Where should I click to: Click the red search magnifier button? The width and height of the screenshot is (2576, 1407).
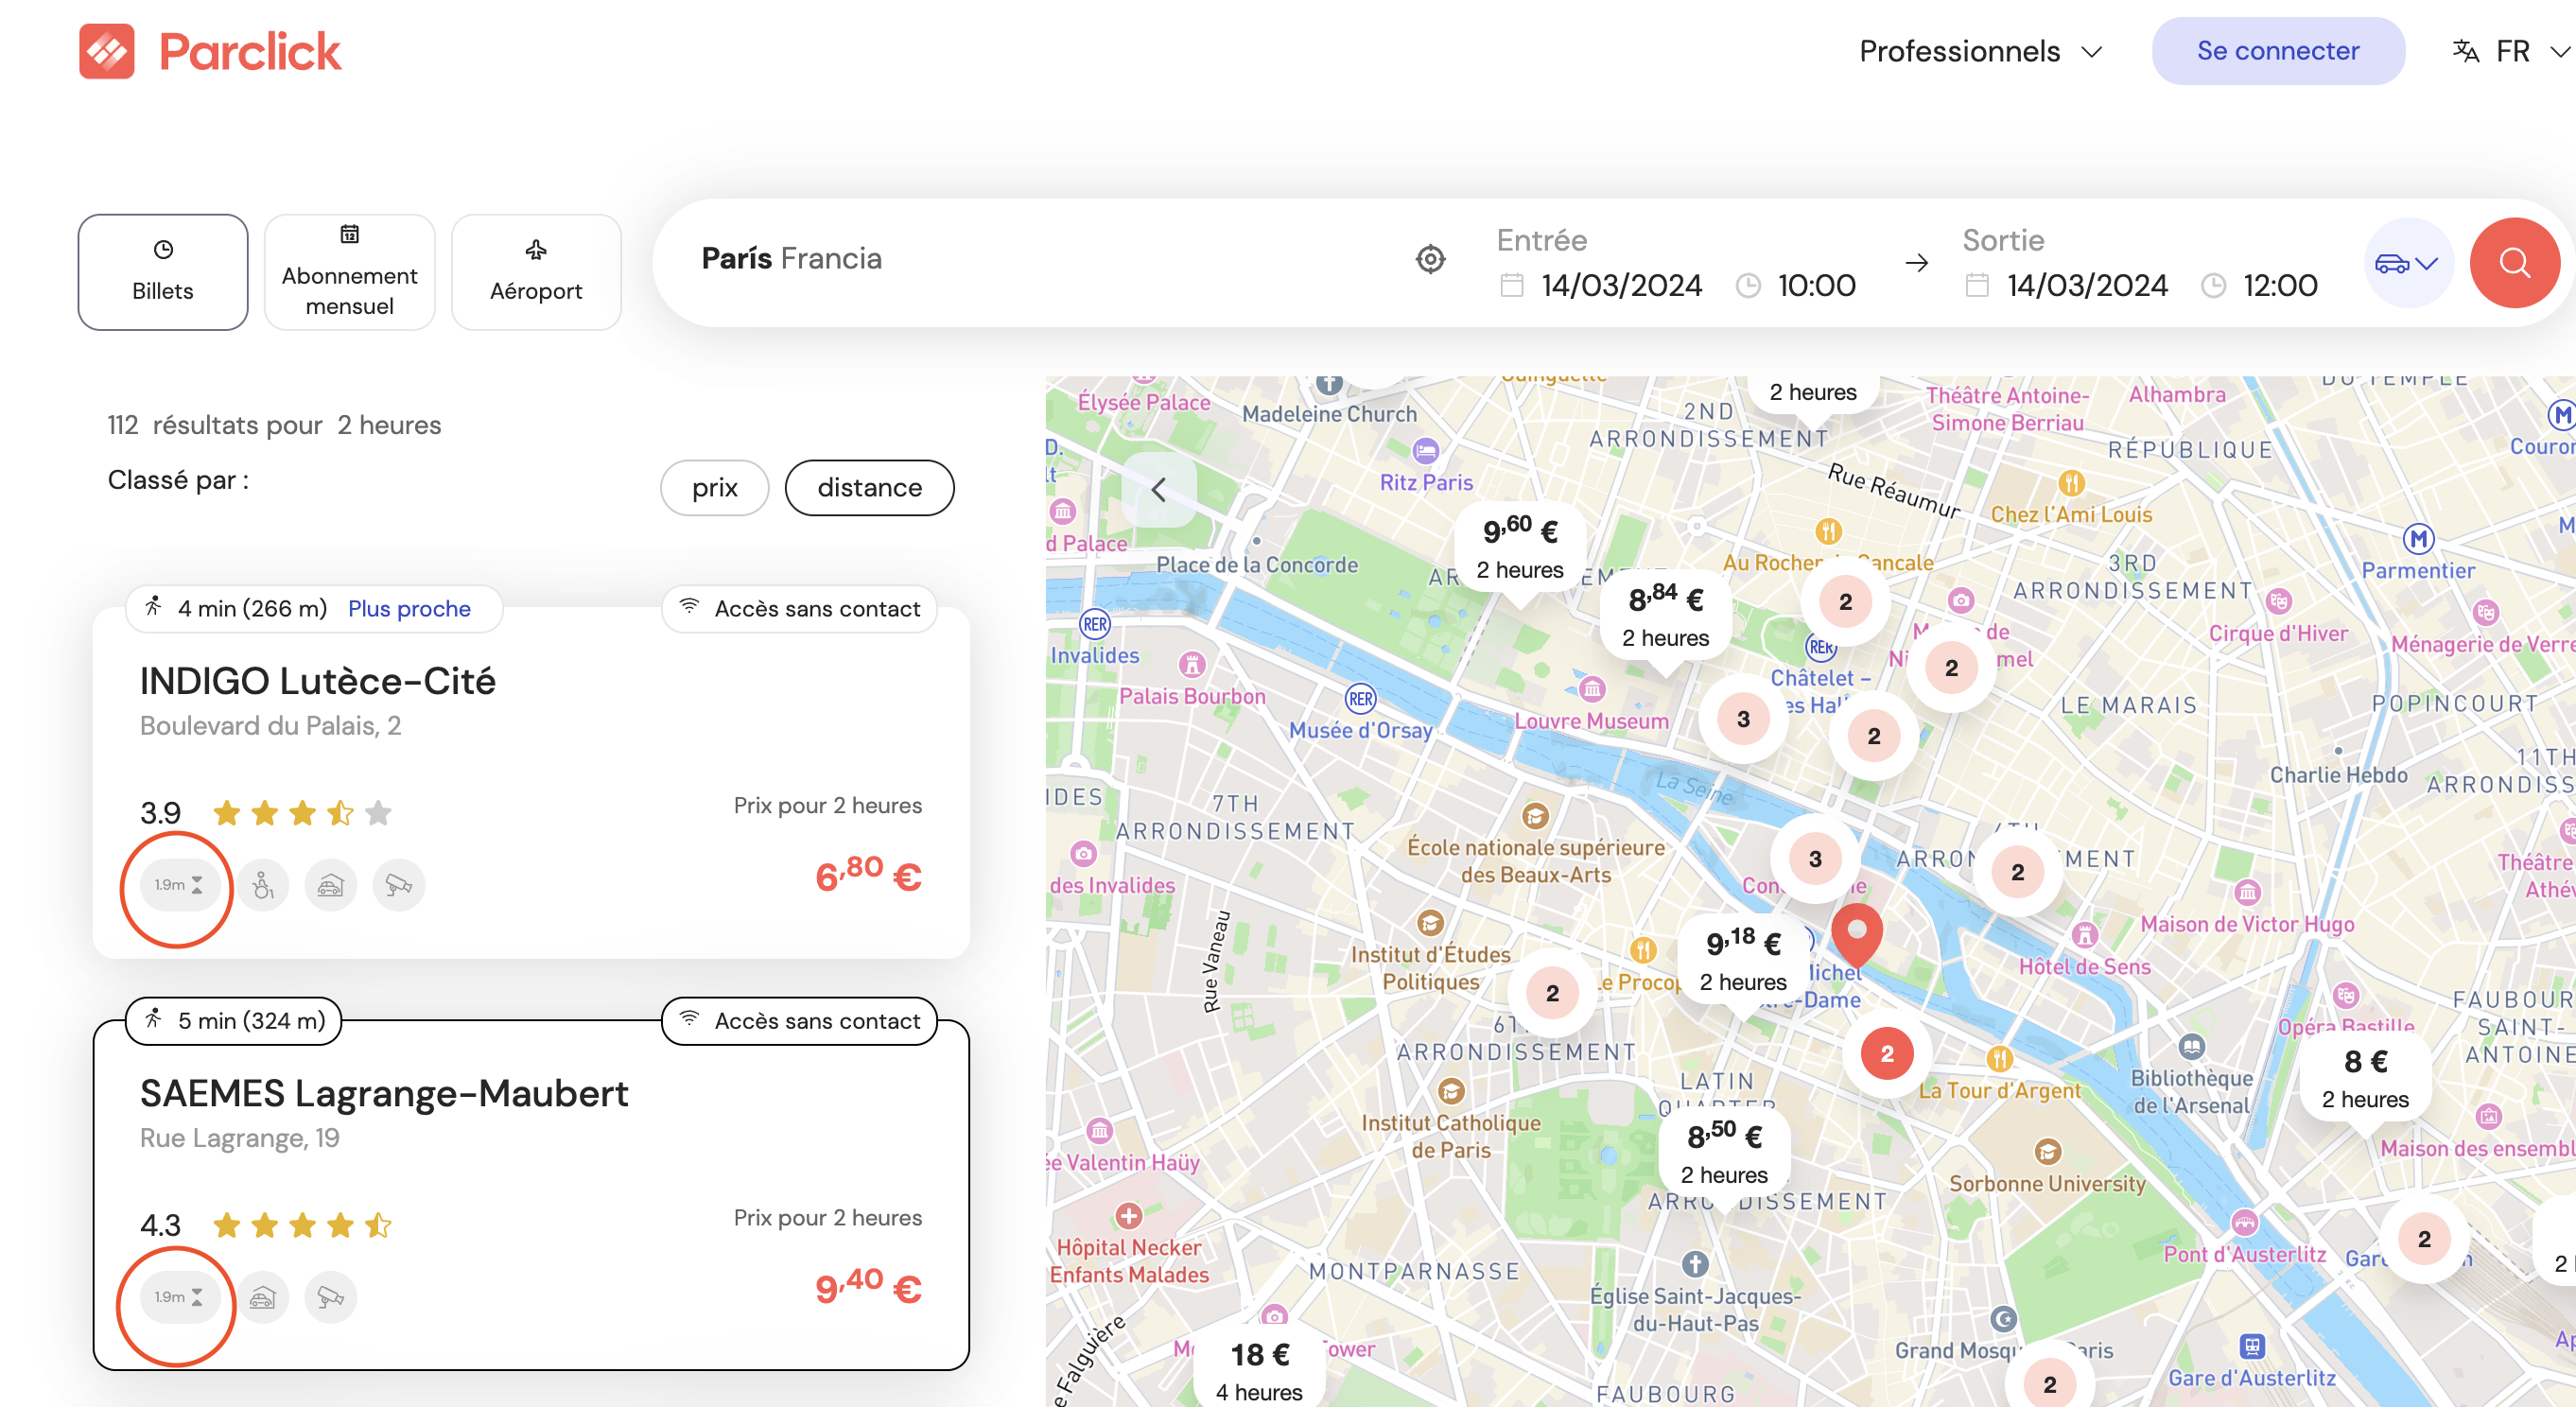[2513, 263]
